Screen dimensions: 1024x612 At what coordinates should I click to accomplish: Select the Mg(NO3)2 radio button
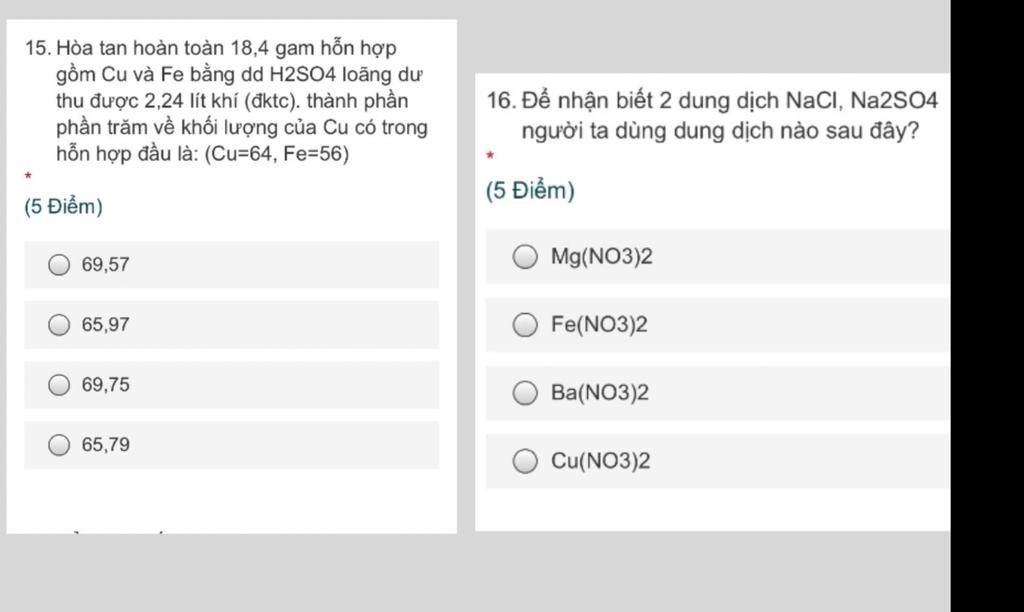coord(525,257)
